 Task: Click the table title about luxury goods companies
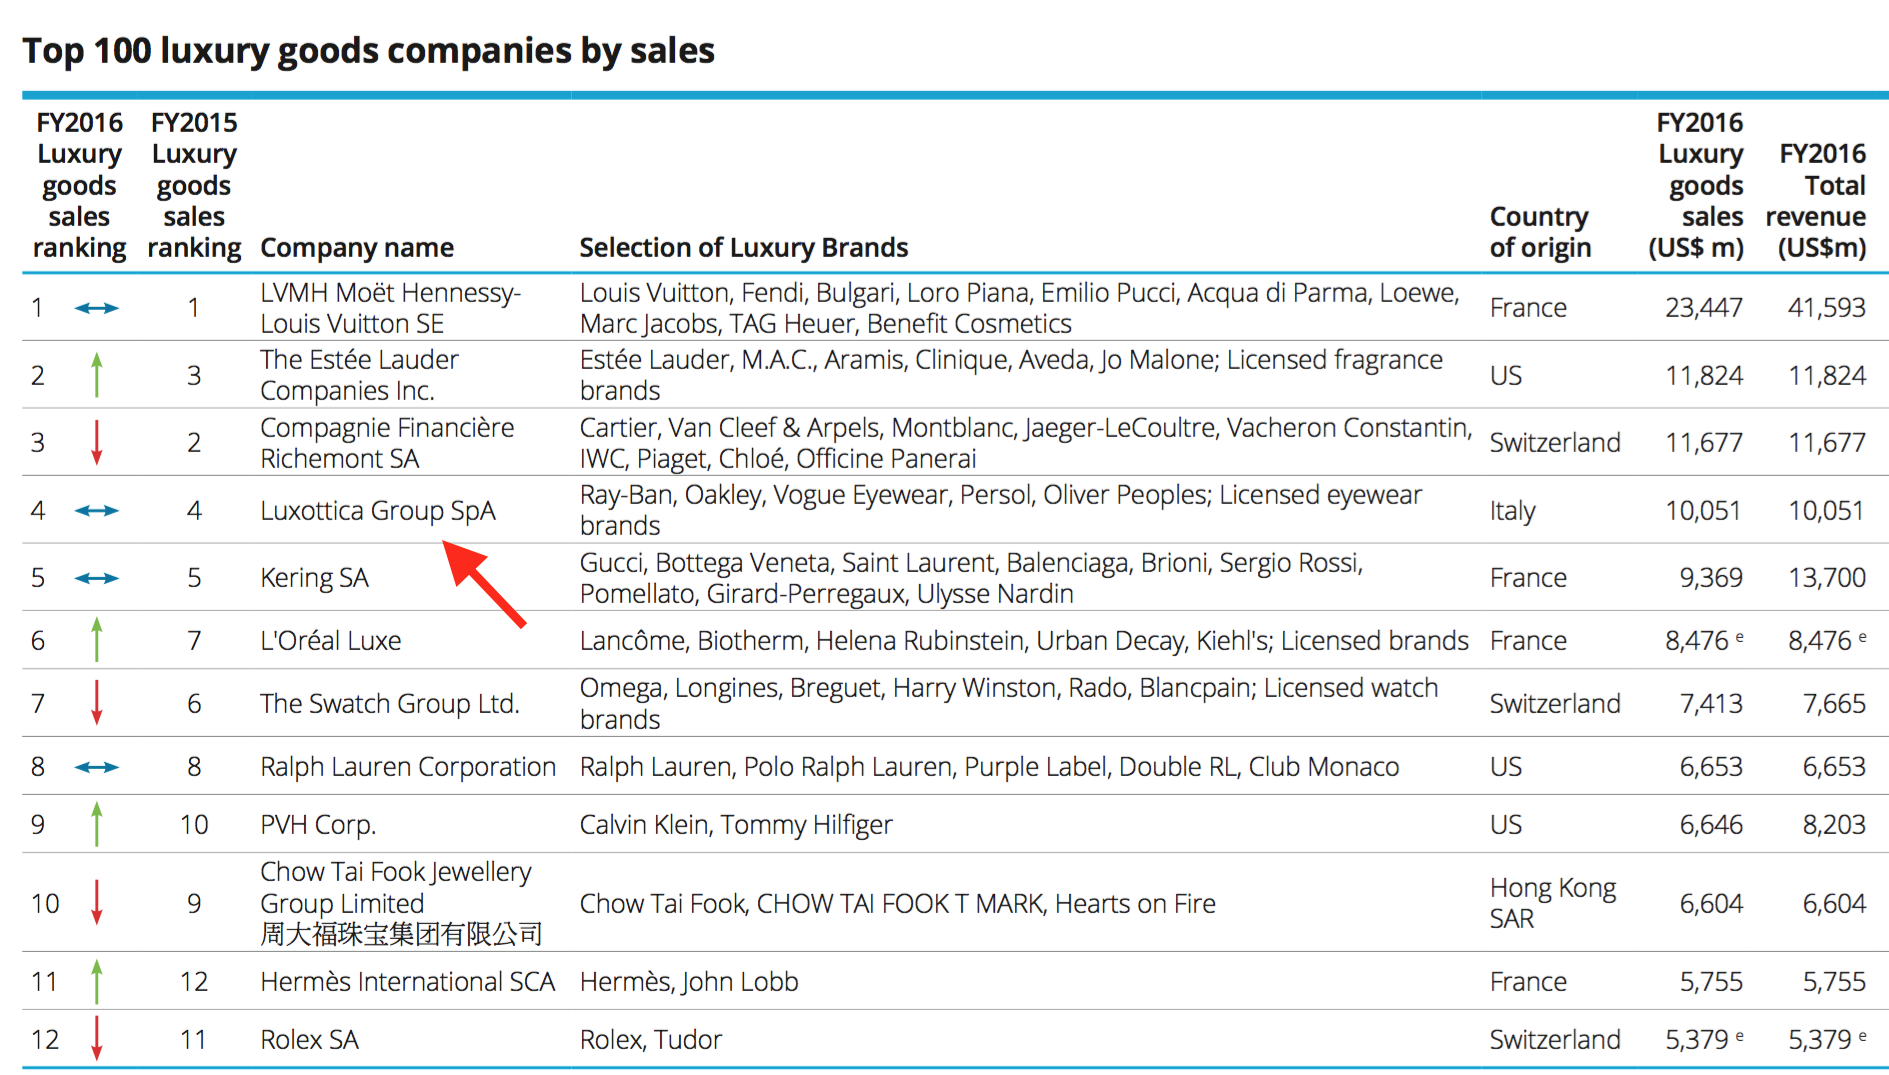tap(368, 50)
